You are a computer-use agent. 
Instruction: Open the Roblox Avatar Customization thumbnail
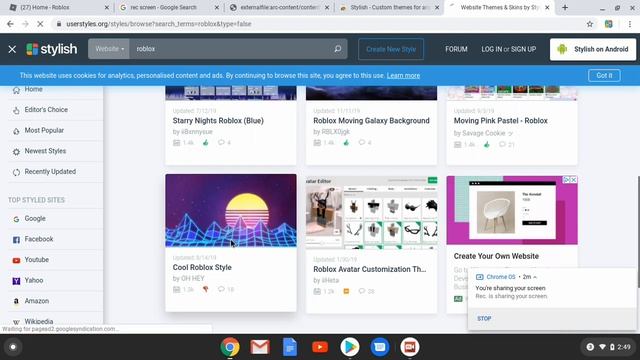(371, 212)
